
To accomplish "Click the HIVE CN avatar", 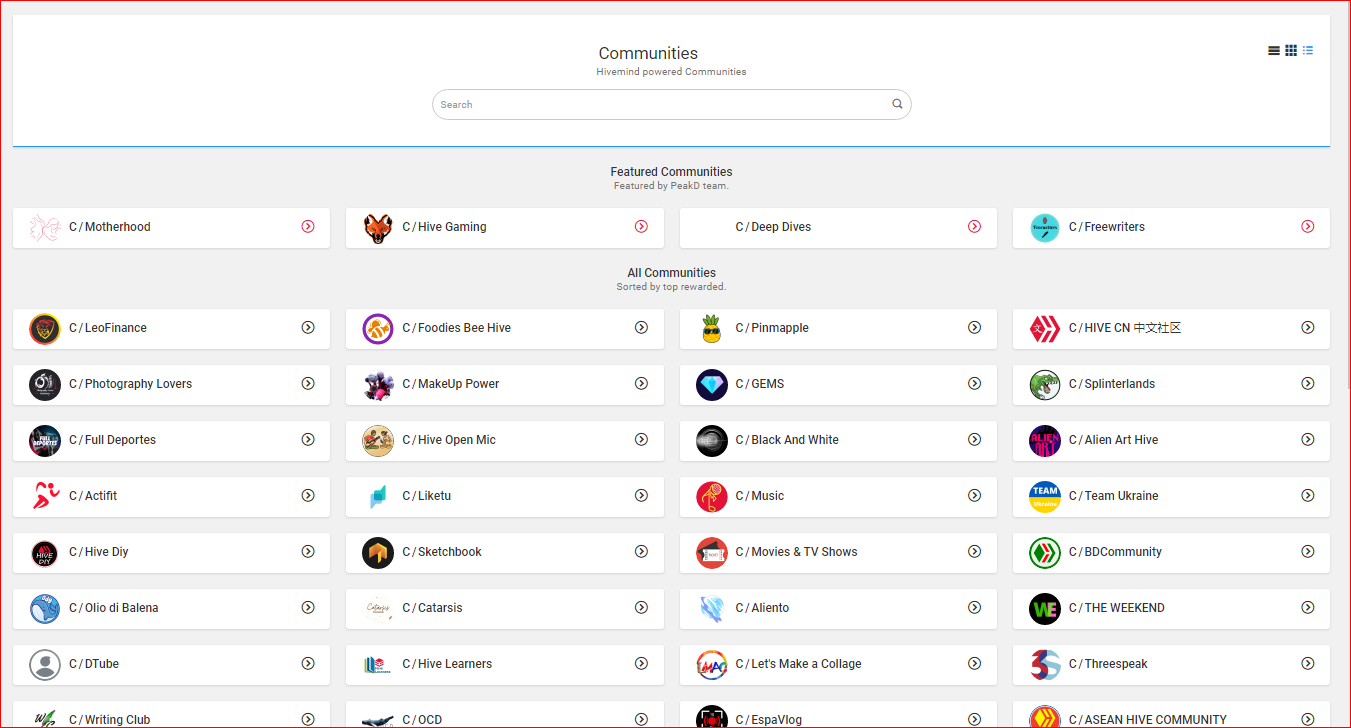I will click(x=1045, y=329).
